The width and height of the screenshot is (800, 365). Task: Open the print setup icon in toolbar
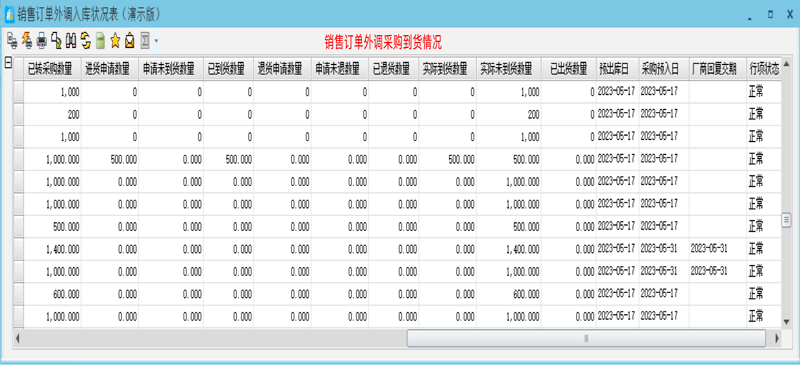[12, 40]
